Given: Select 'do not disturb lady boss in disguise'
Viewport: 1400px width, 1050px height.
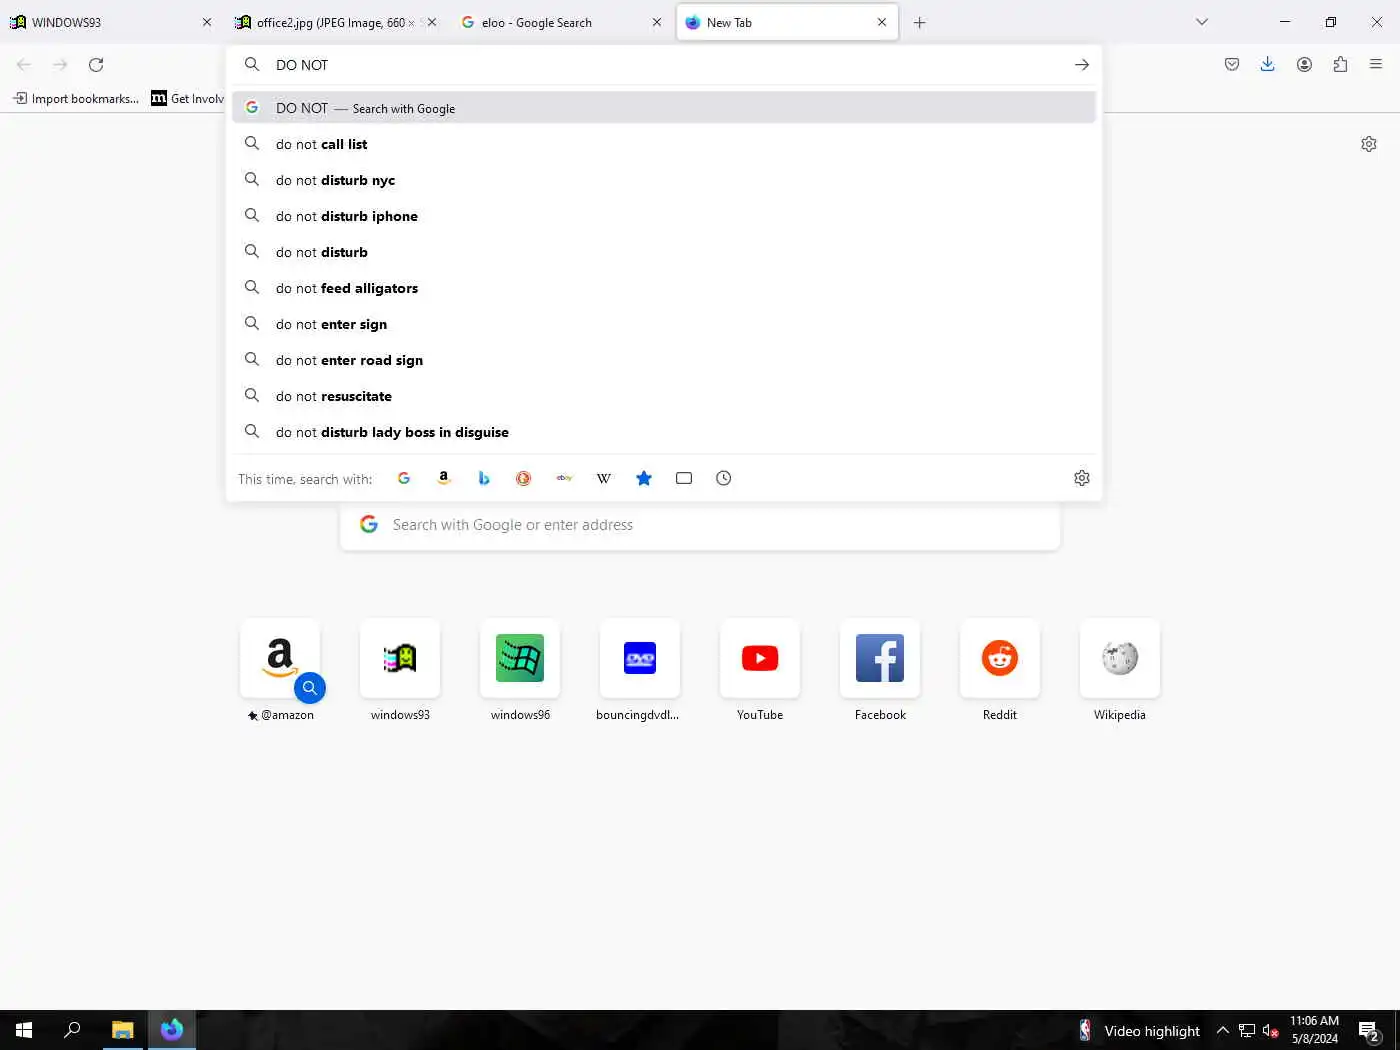Looking at the screenshot, I should pyautogui.click(x=664, y=432).
